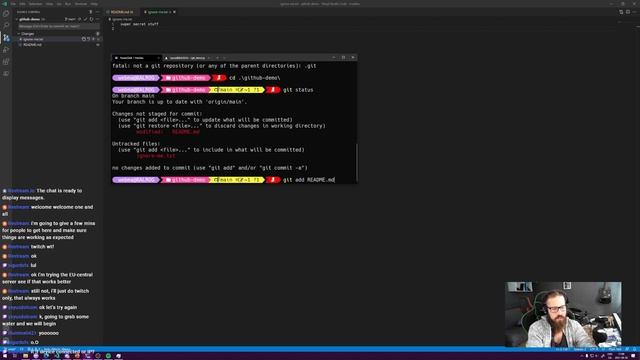Maximize the terminal window

click(x=343, y=58)
